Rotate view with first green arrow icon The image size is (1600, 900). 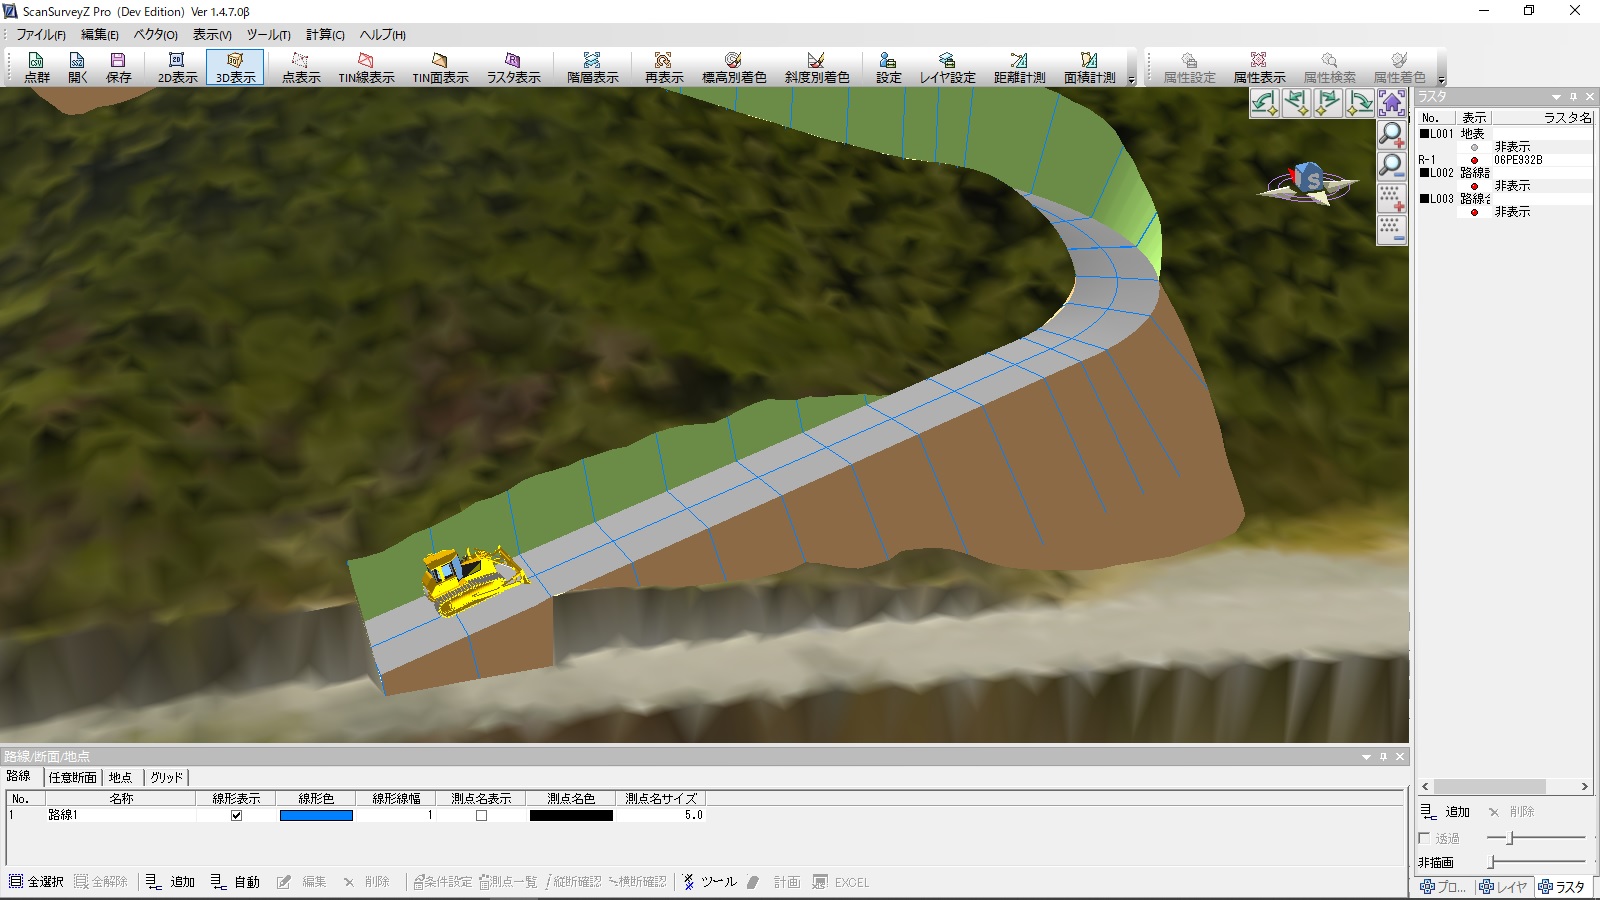1265,102
